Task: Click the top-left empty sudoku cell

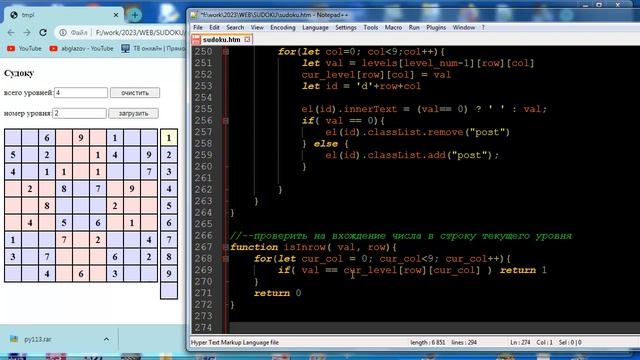Action: [13, 138]
